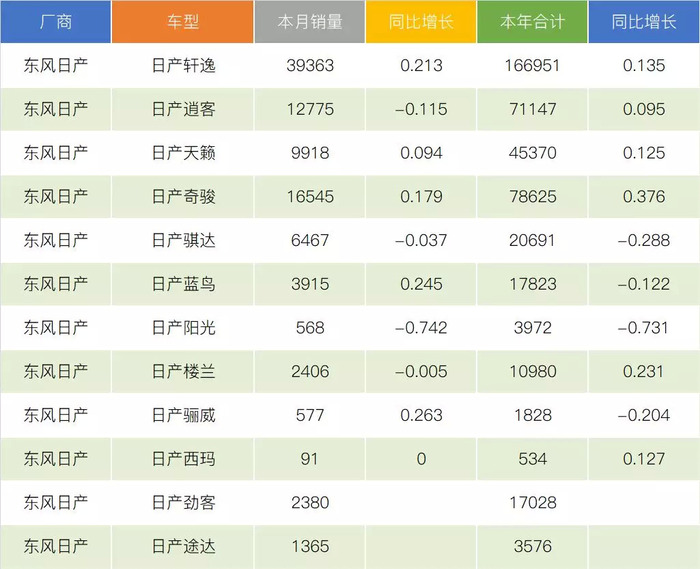Click the 日产奇骏 model cell
Viewport: 700px width, 569px height.
pos(183,197)
